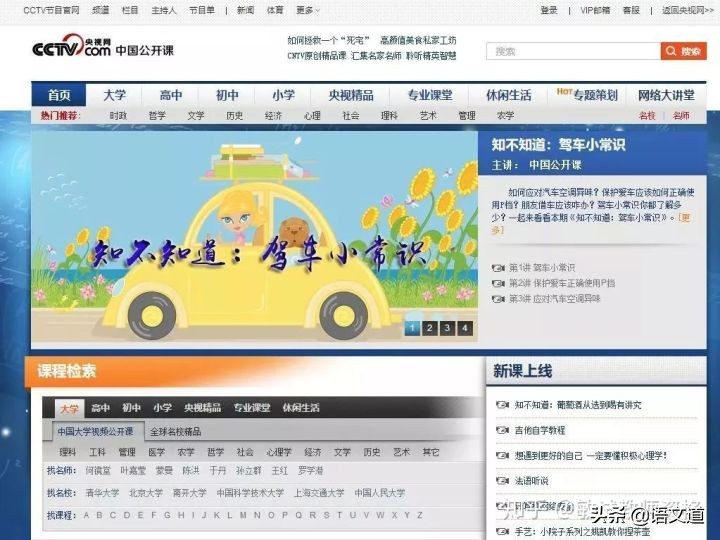Find teacher 于丹
This screenshot has height=540, width=720.
(x=217, y=471)
